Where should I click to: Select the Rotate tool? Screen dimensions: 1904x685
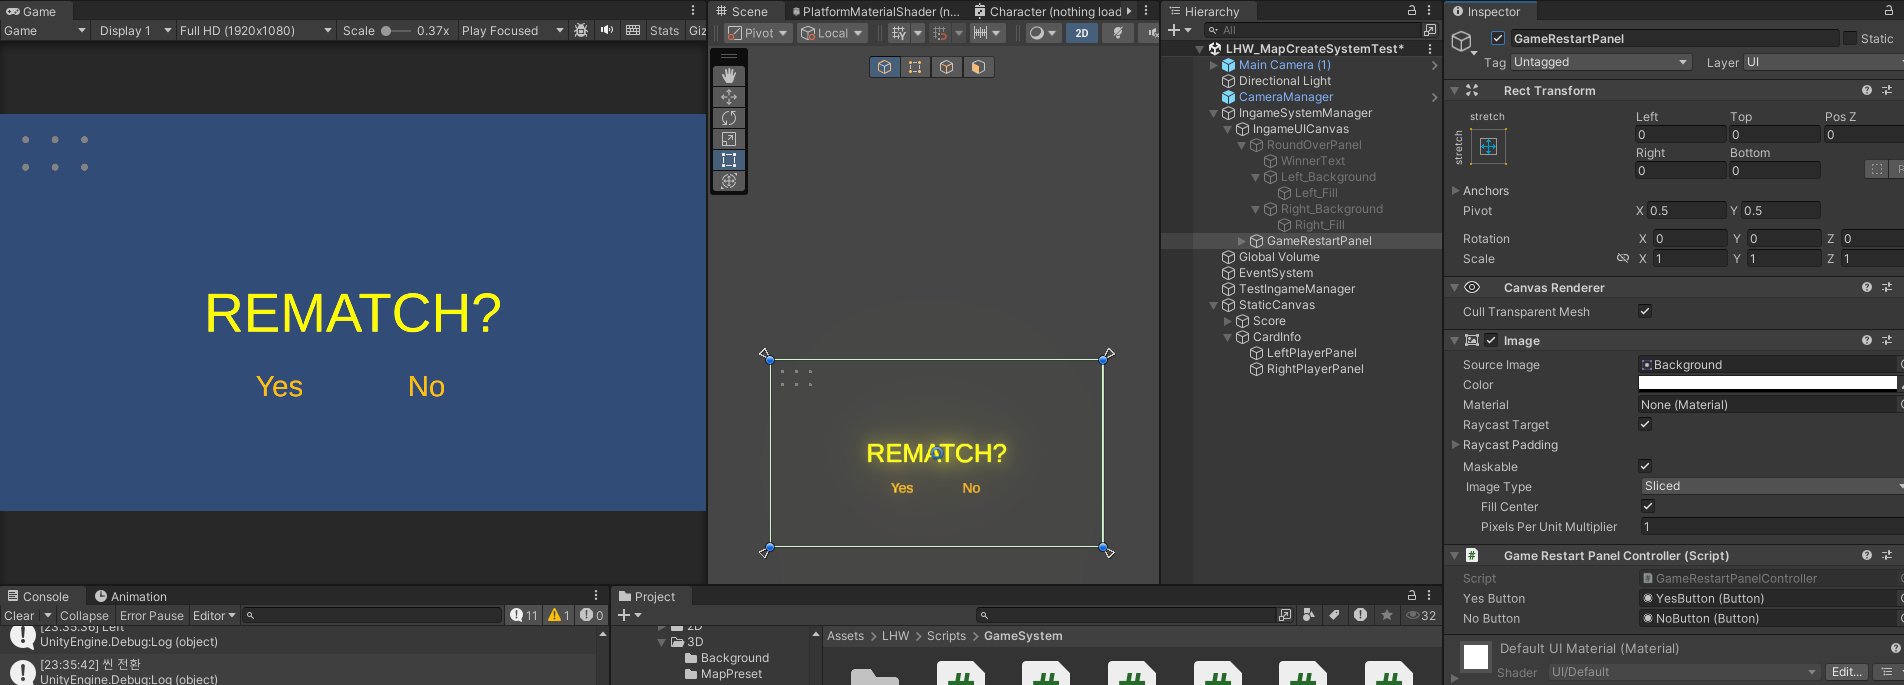(x=729, y=118)
